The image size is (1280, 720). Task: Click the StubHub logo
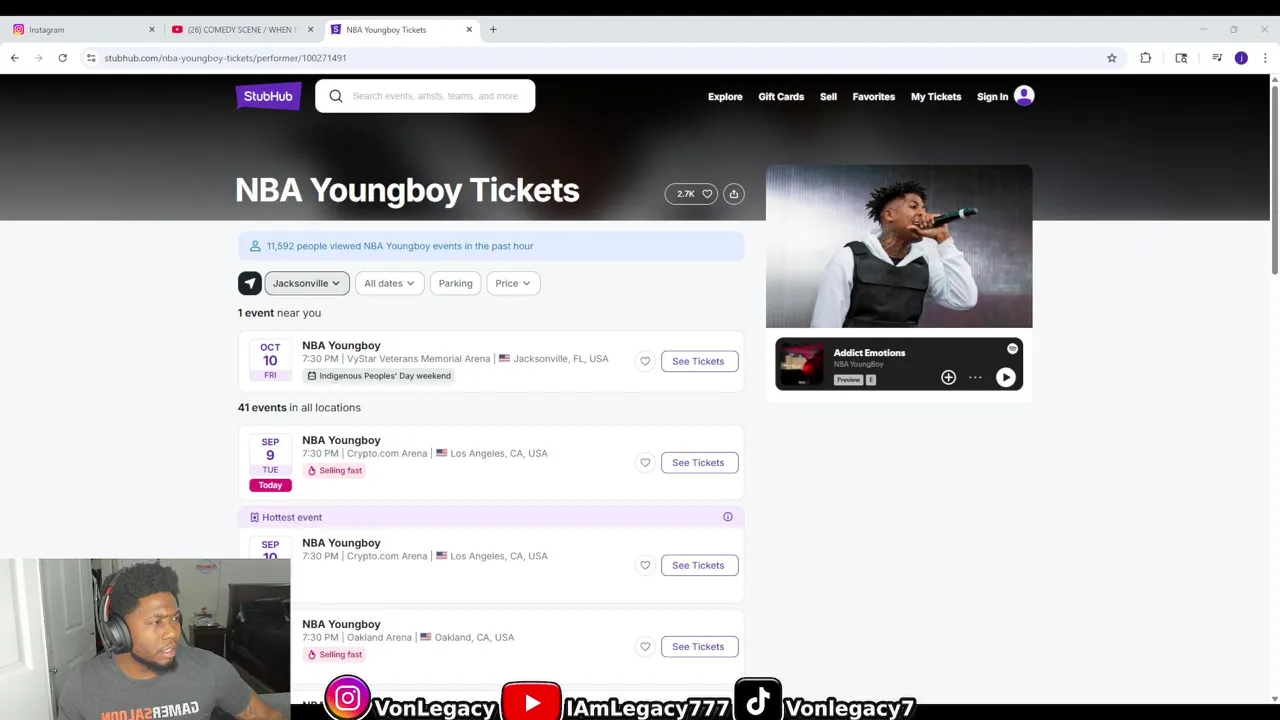tap(268, 96)
